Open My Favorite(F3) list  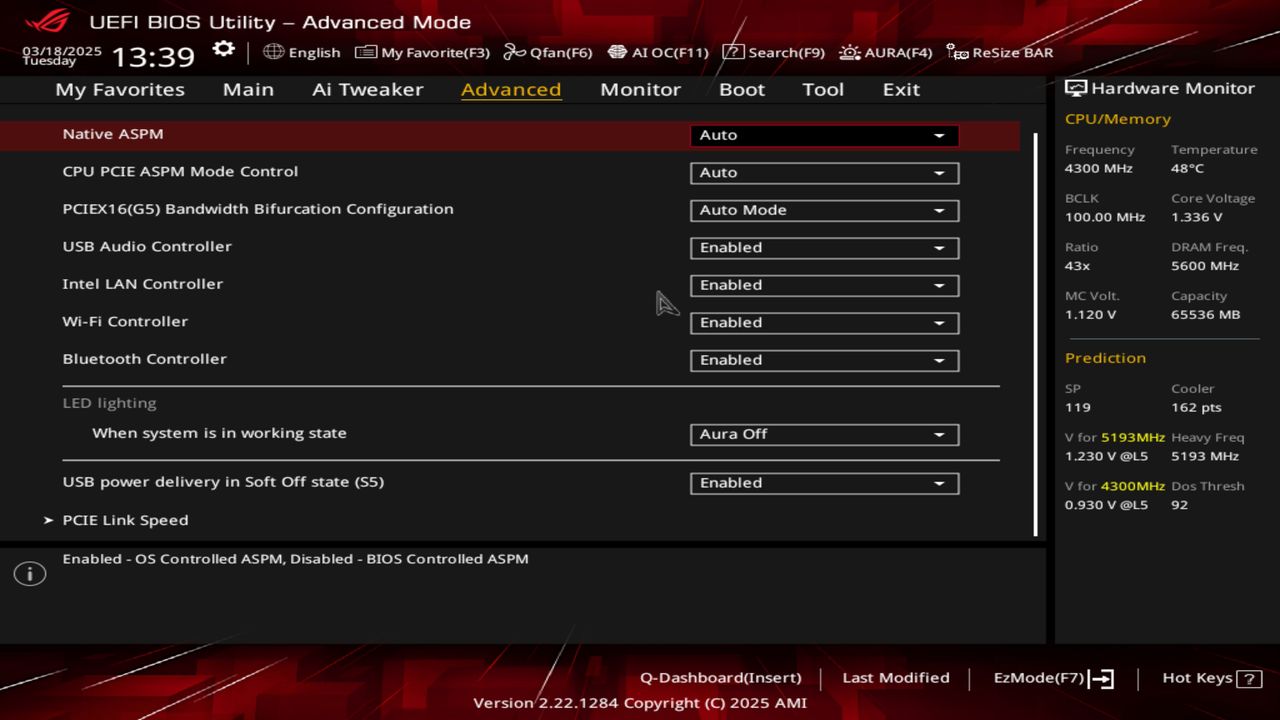[423, 52]
